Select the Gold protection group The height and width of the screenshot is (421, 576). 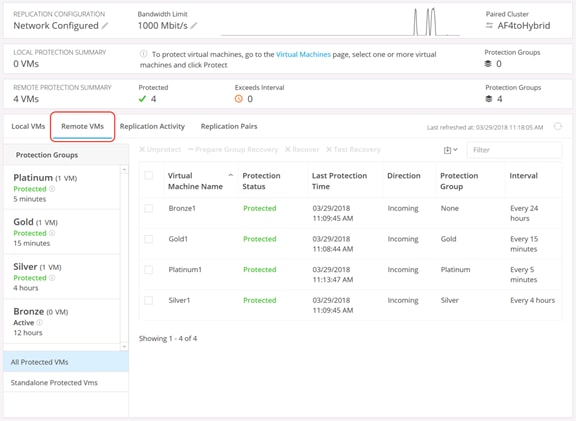click(62, 232)
